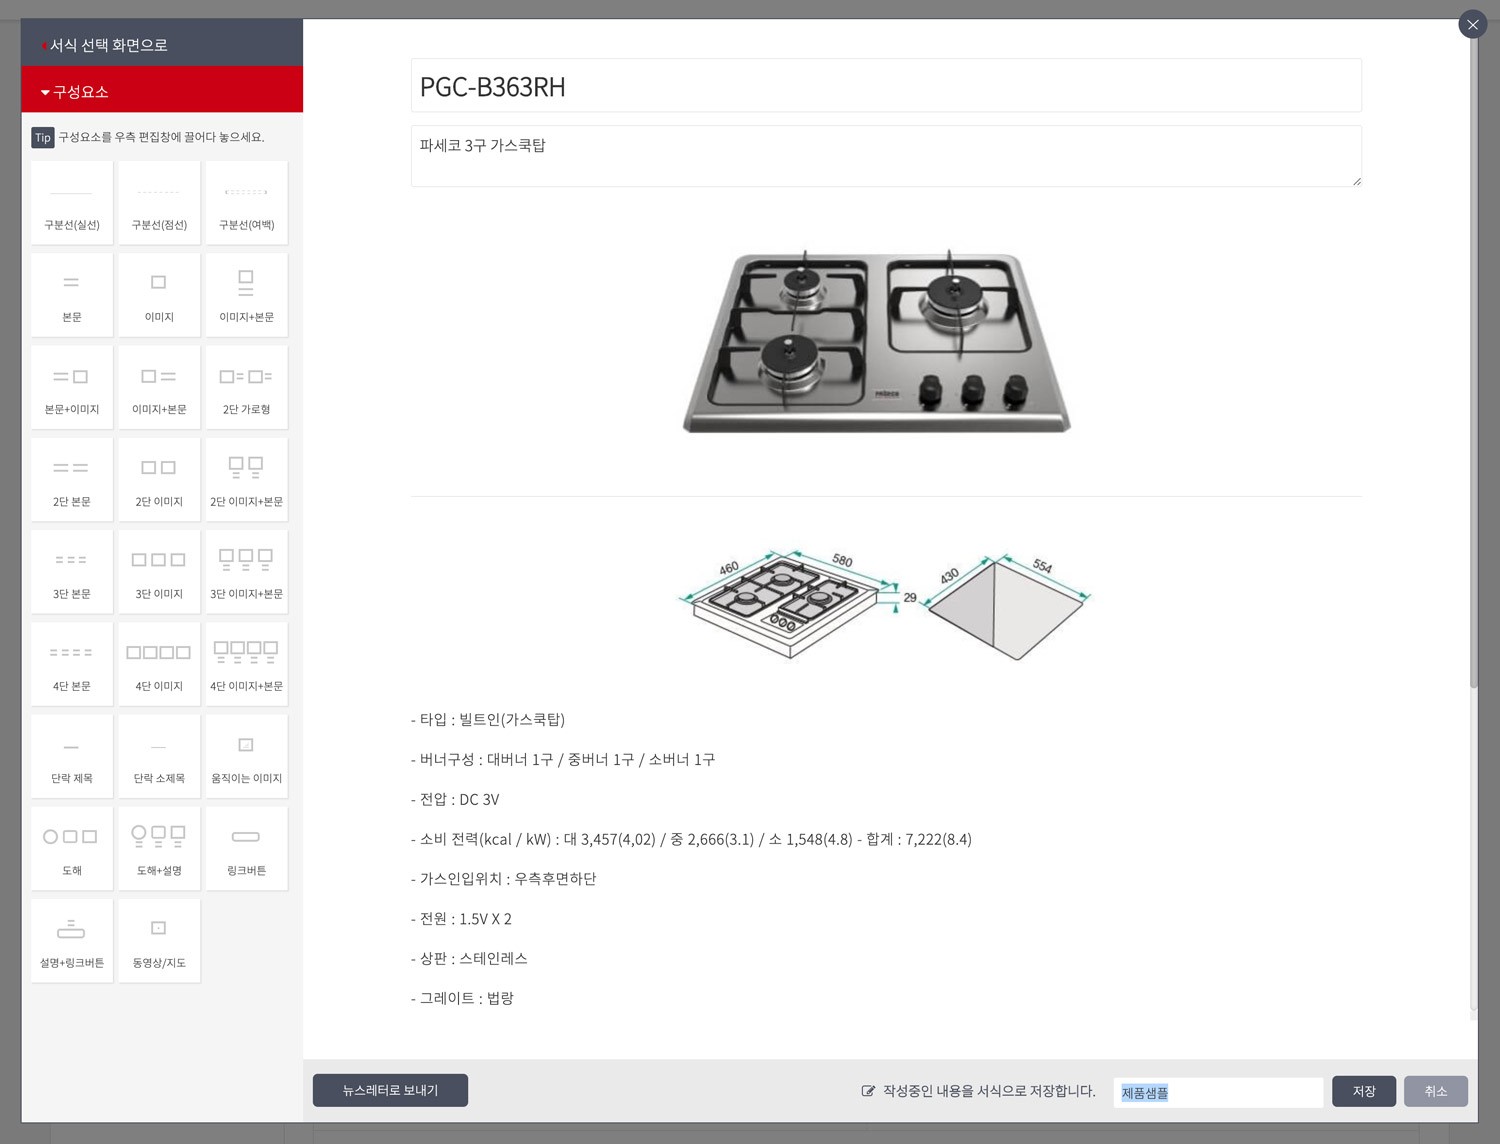Select the 단락 소제목 subheading component
This screenshot has width=1500, height=1144.
159,756
